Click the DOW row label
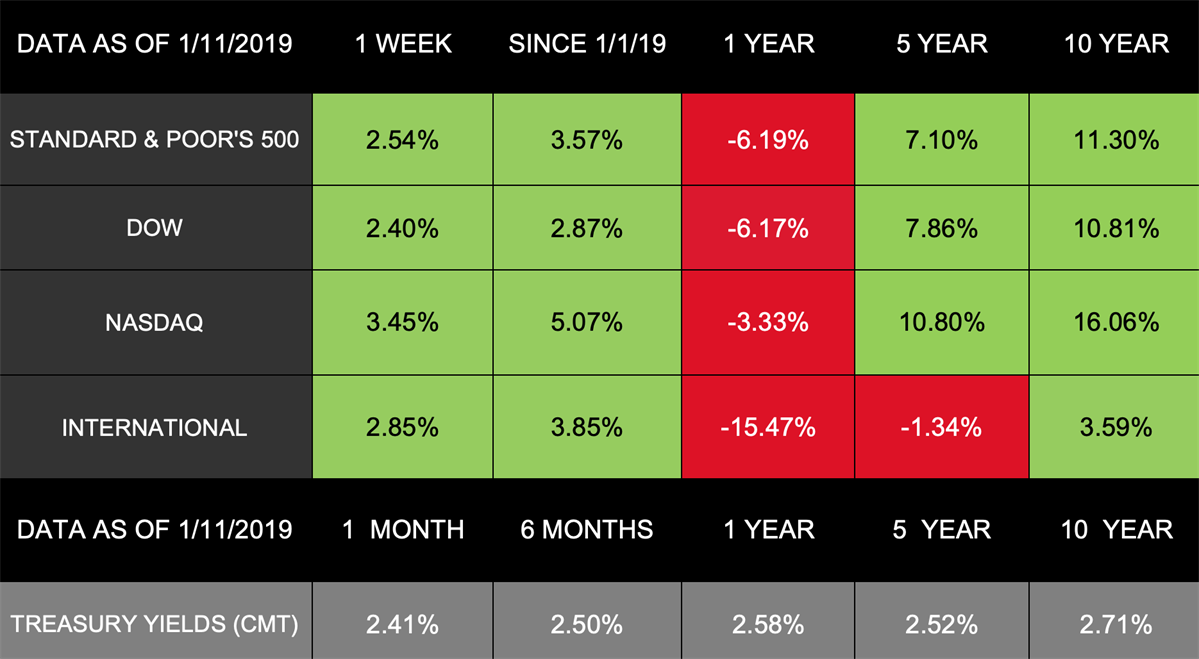Viewport: 1199px width, 659px height. click(x=155, y=228)
